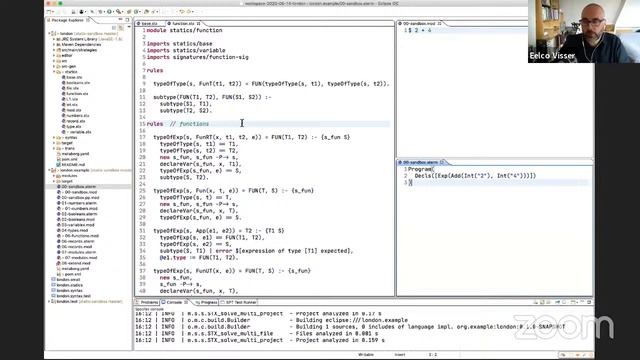Image resolution: width=640 pixels, height=360 pixels.
Task: Expand the src/main/strategies folder
Action: [54, 50]
